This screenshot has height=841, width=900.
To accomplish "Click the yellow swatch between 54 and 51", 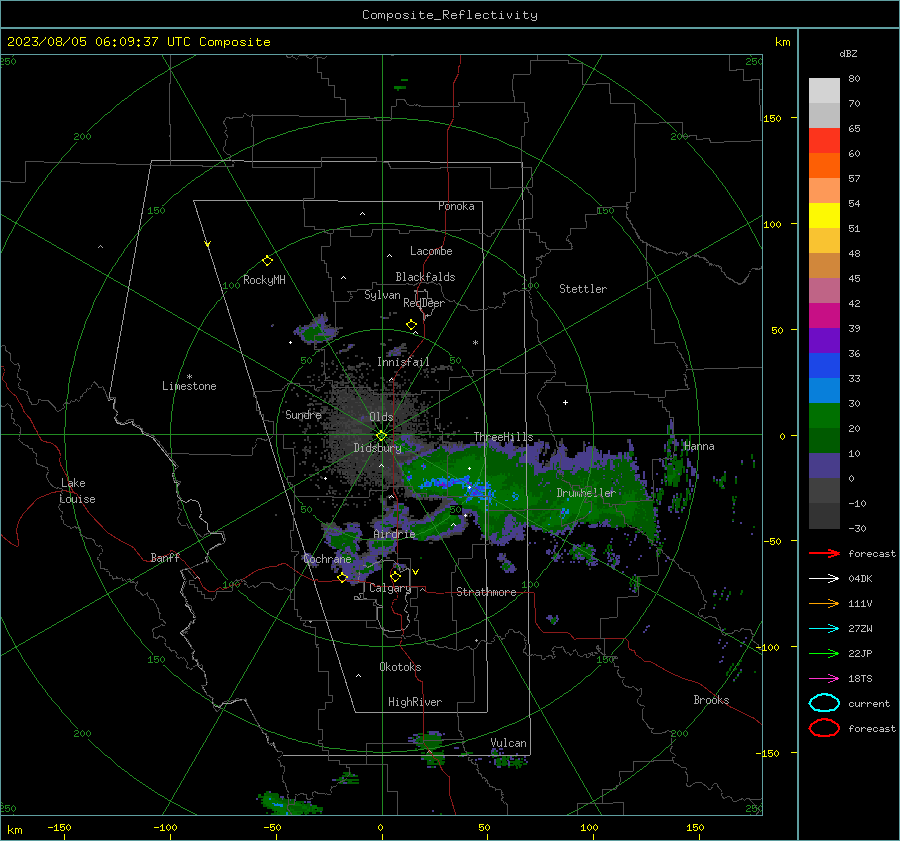I will pyautogui.click(x=824, y=216).
